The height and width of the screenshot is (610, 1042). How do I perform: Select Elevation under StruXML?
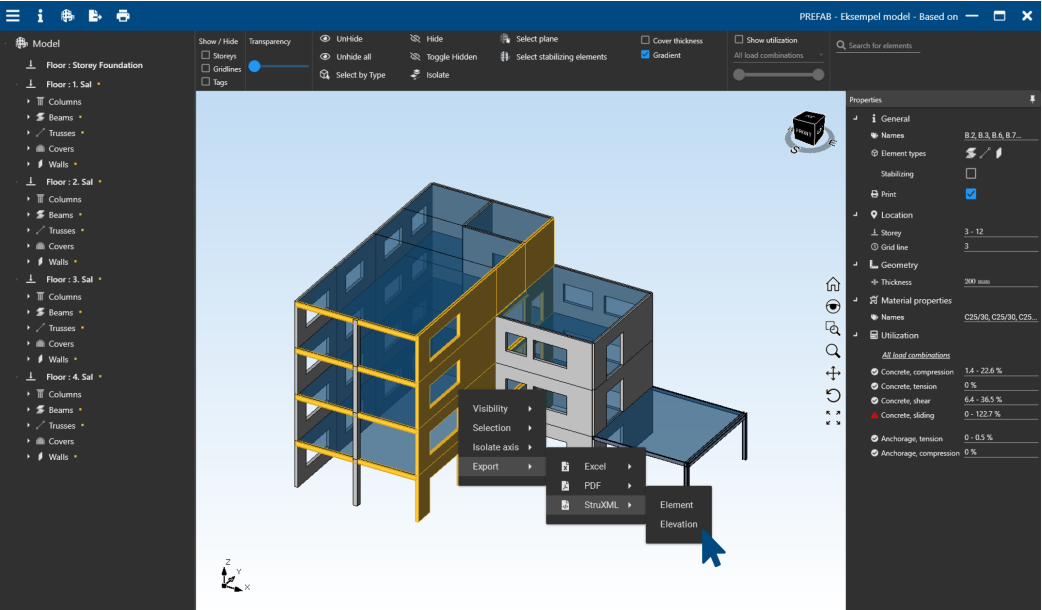pos(678,524)
